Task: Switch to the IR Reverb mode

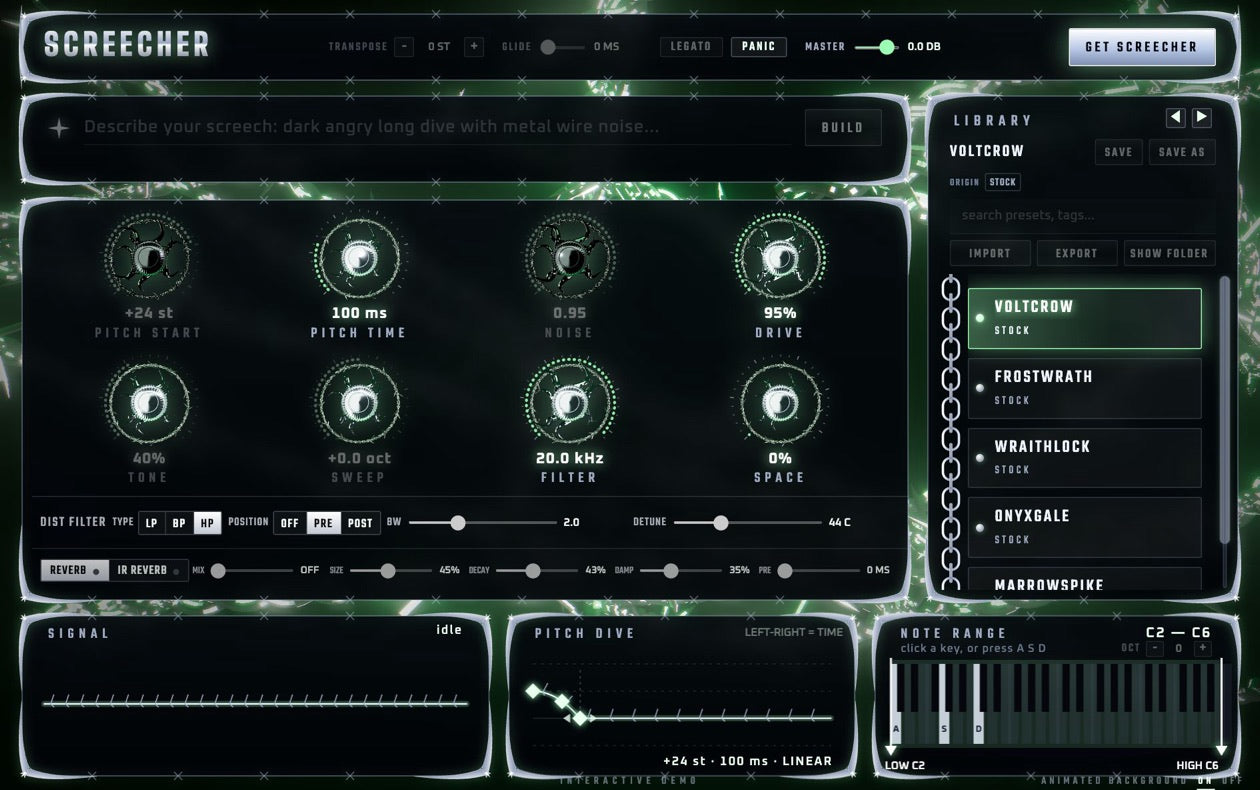Action: [148, 570]
